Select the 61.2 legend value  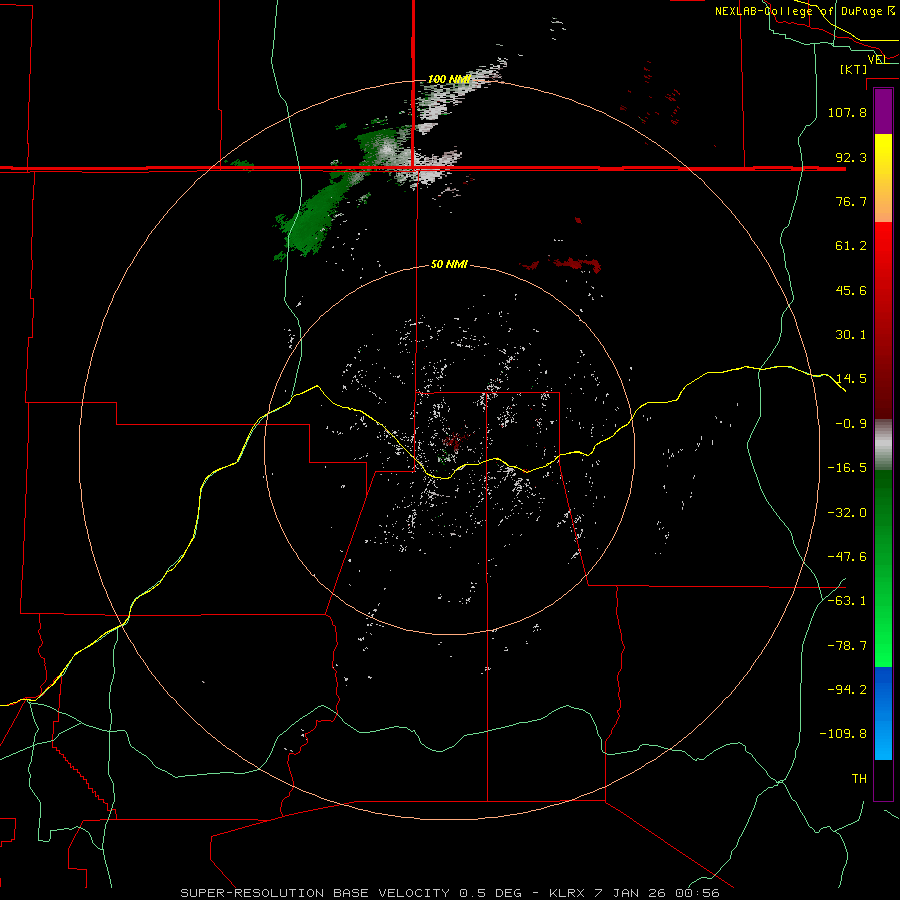coord(851,246)
